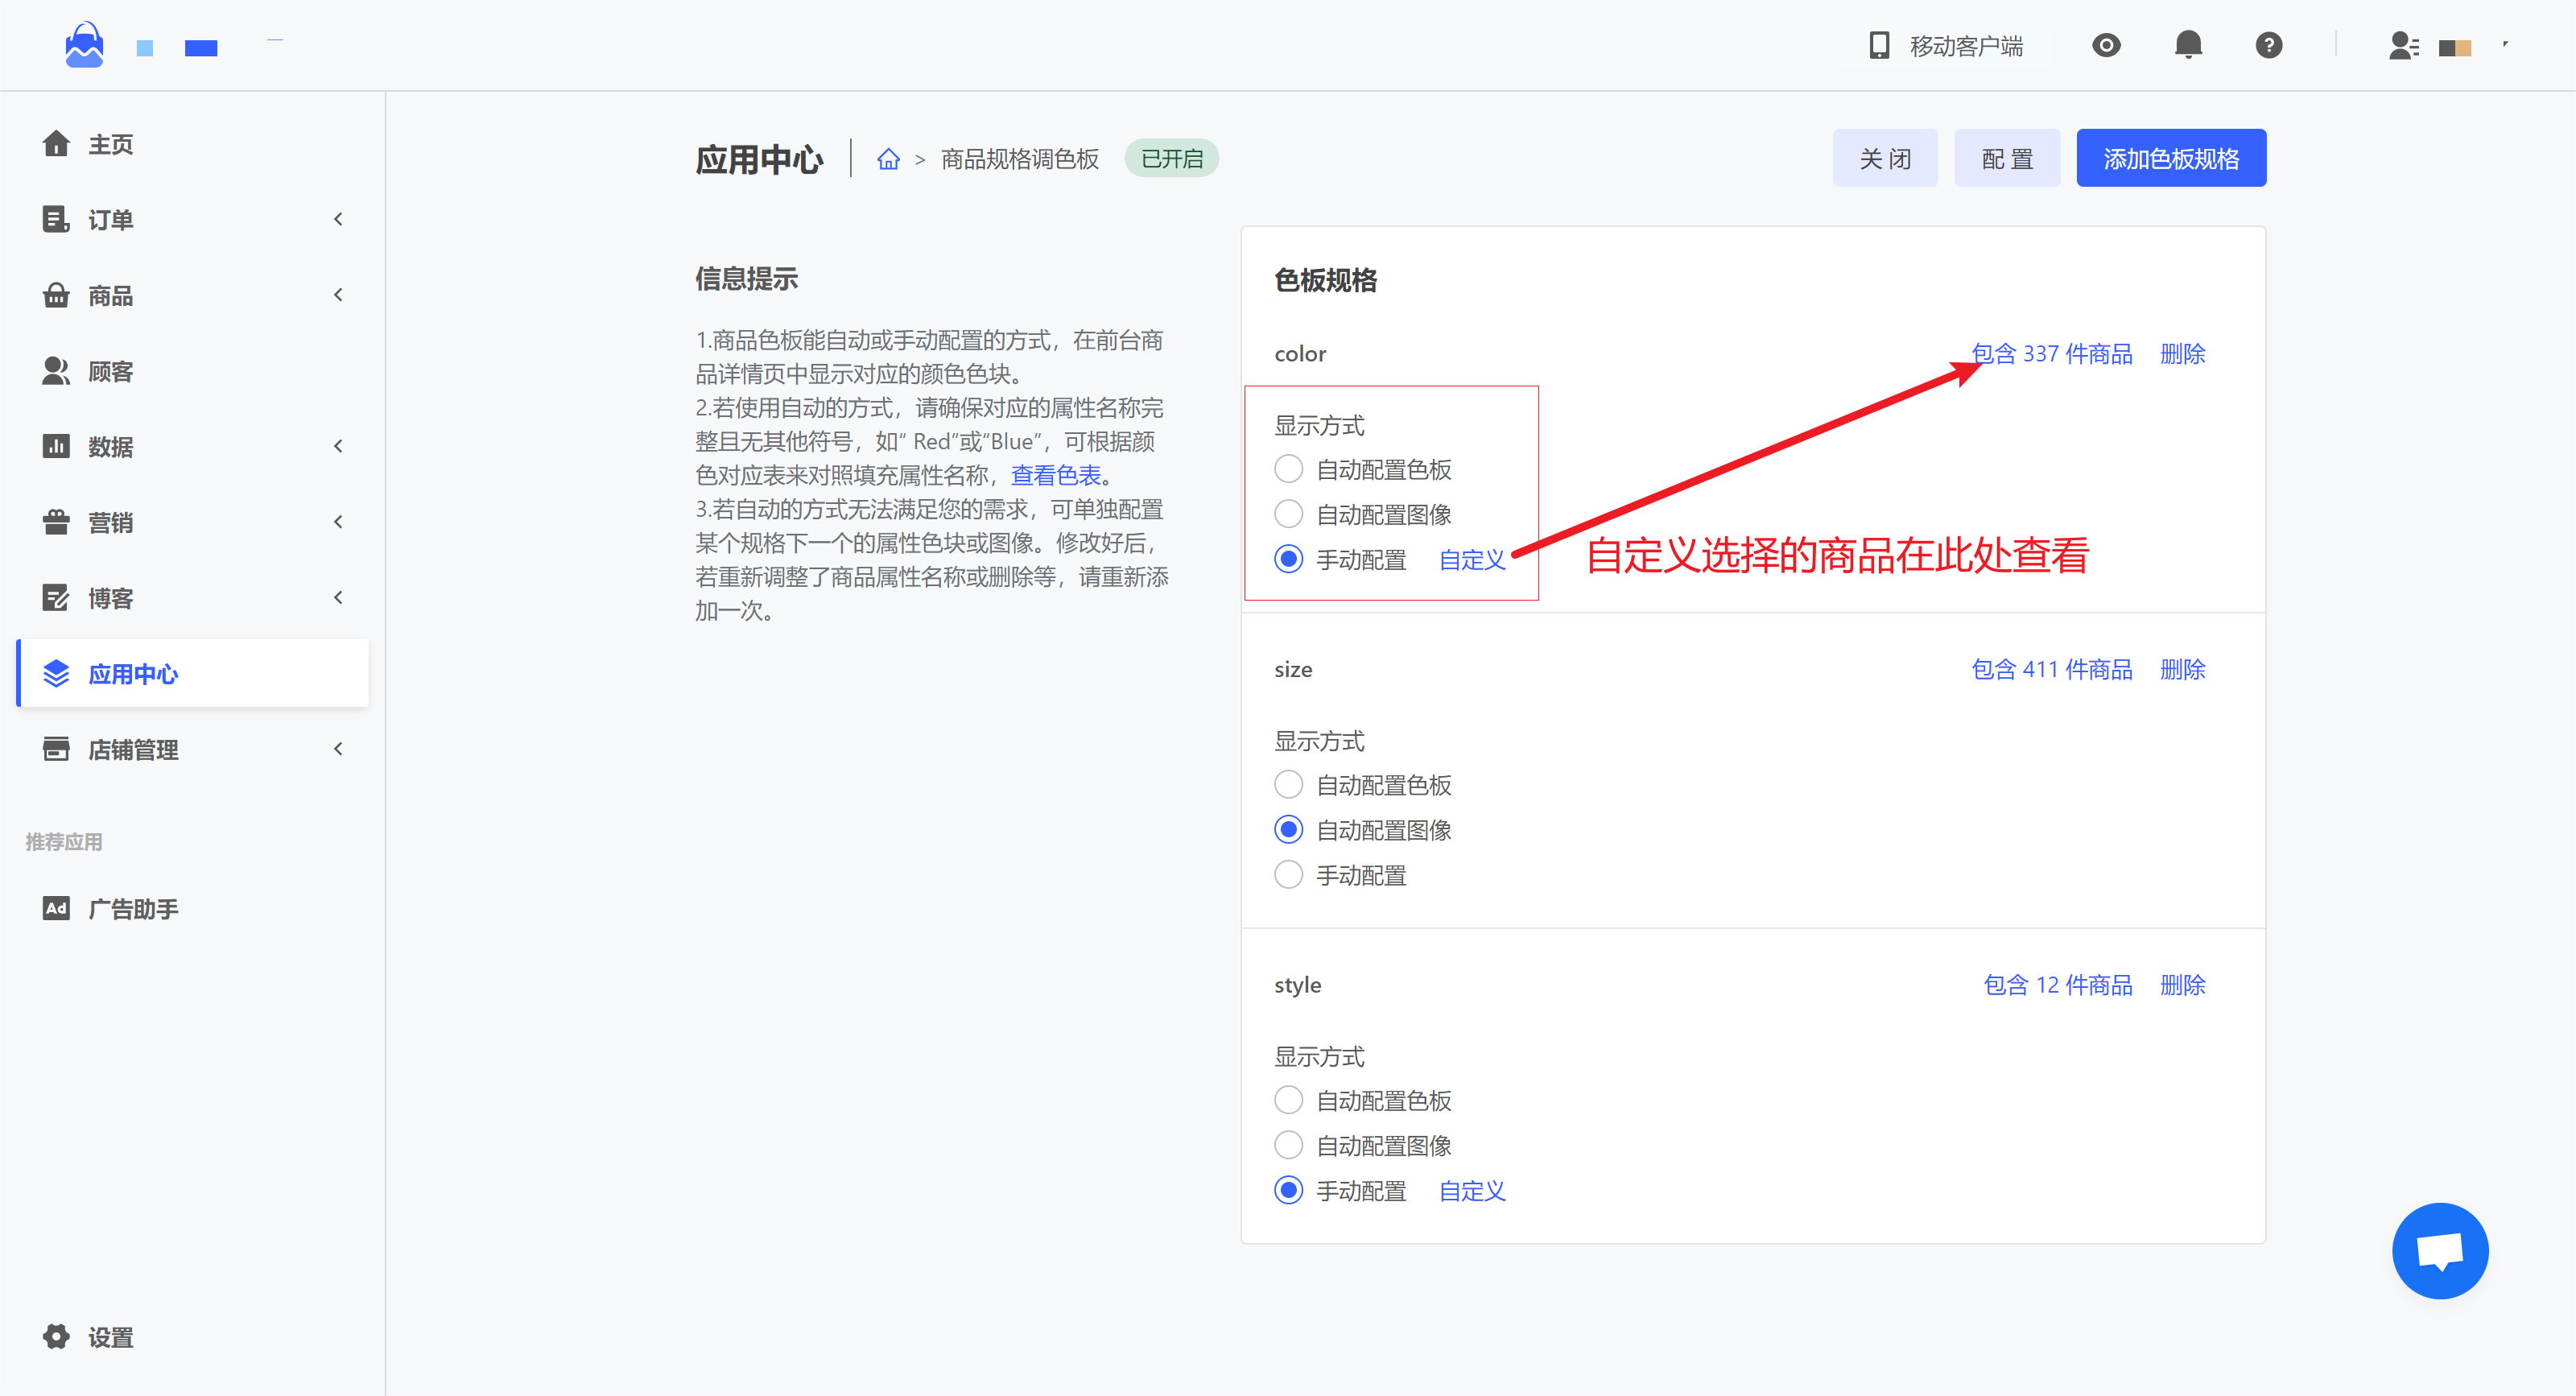Viewport: 2576px width, 1396px height.
Task: Click the blog edit icon beside 博客
Action: point(56,598)
